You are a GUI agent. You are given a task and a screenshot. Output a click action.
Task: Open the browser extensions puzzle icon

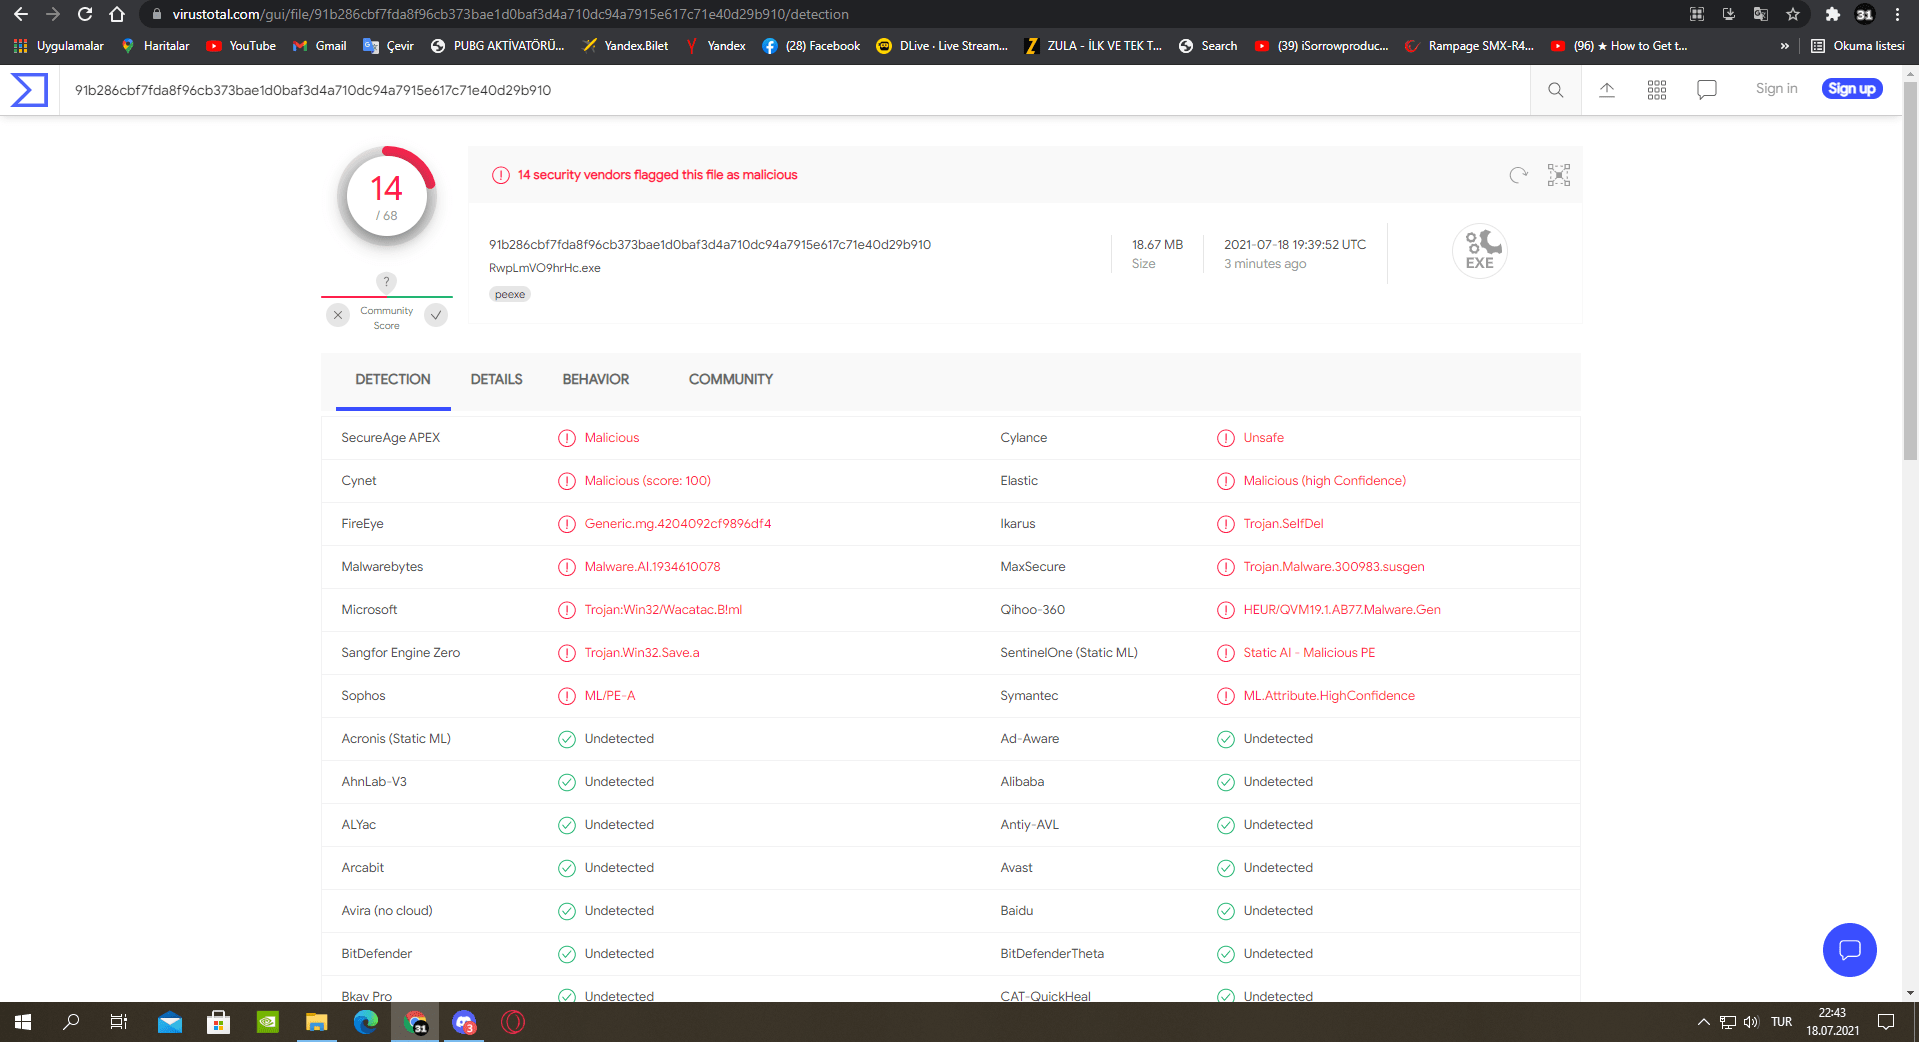[x=1832, y=14]
